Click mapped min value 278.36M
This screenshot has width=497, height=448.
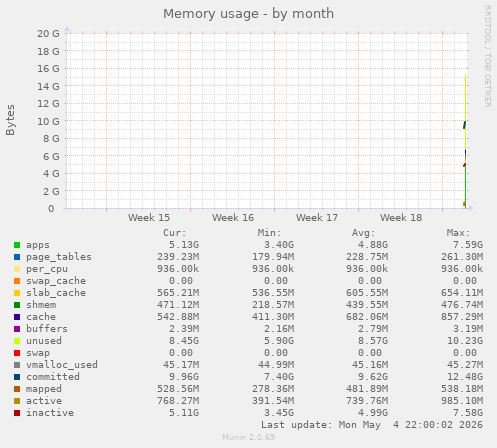[273, 389]
